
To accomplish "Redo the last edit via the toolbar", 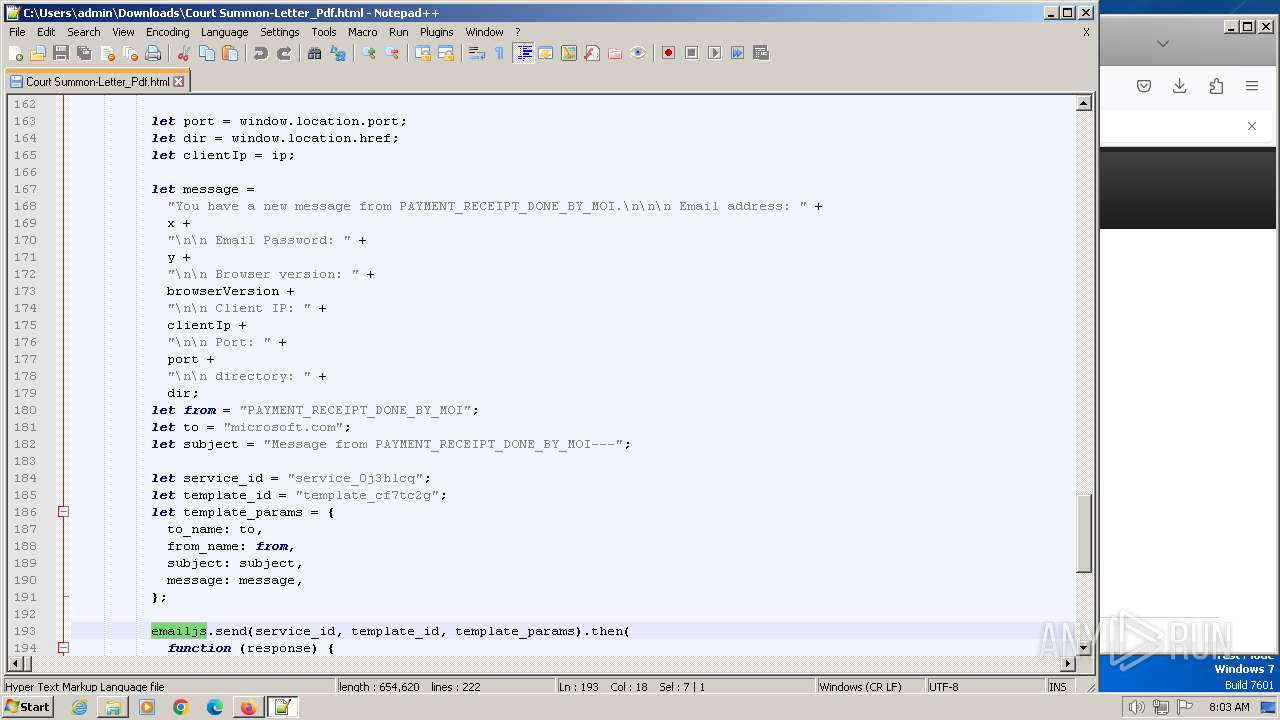I will pyautogui.click(x=284, y=53).
